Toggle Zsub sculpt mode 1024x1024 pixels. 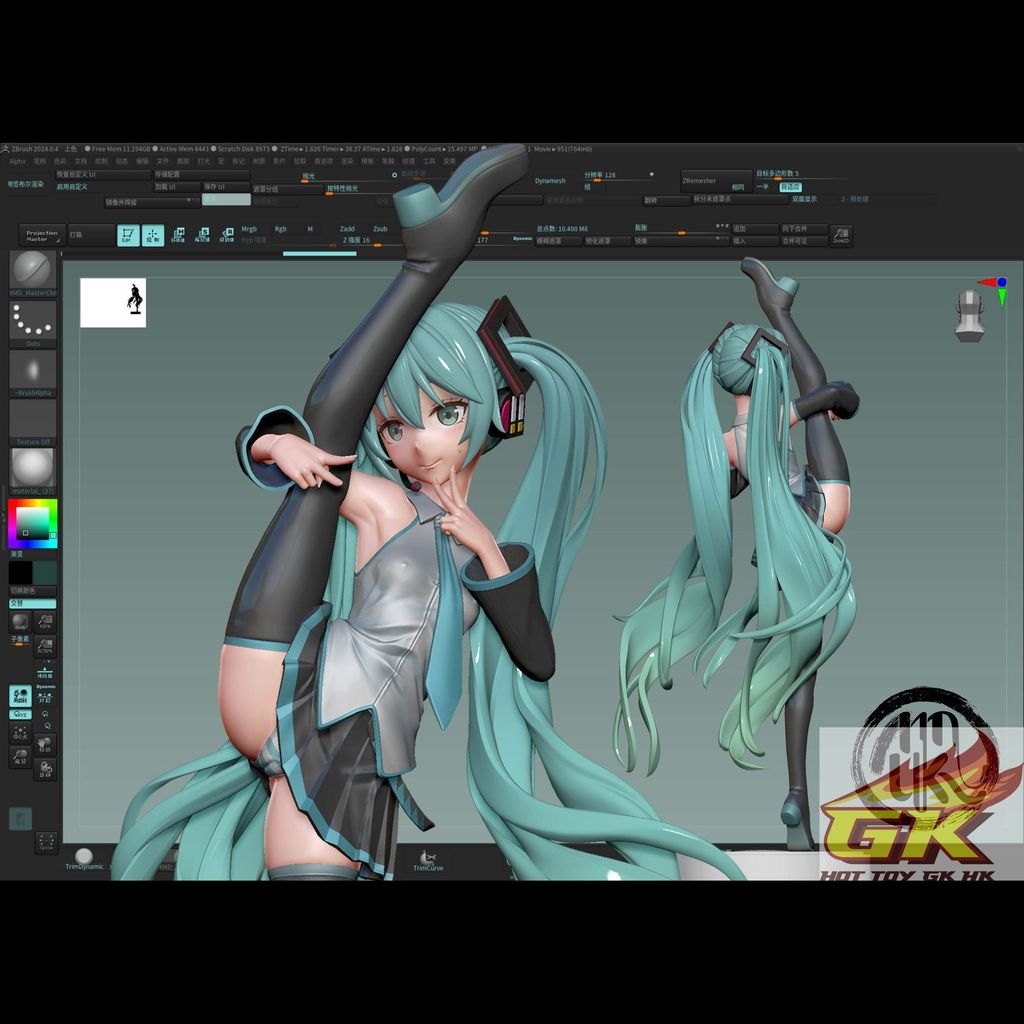[380, 229]
